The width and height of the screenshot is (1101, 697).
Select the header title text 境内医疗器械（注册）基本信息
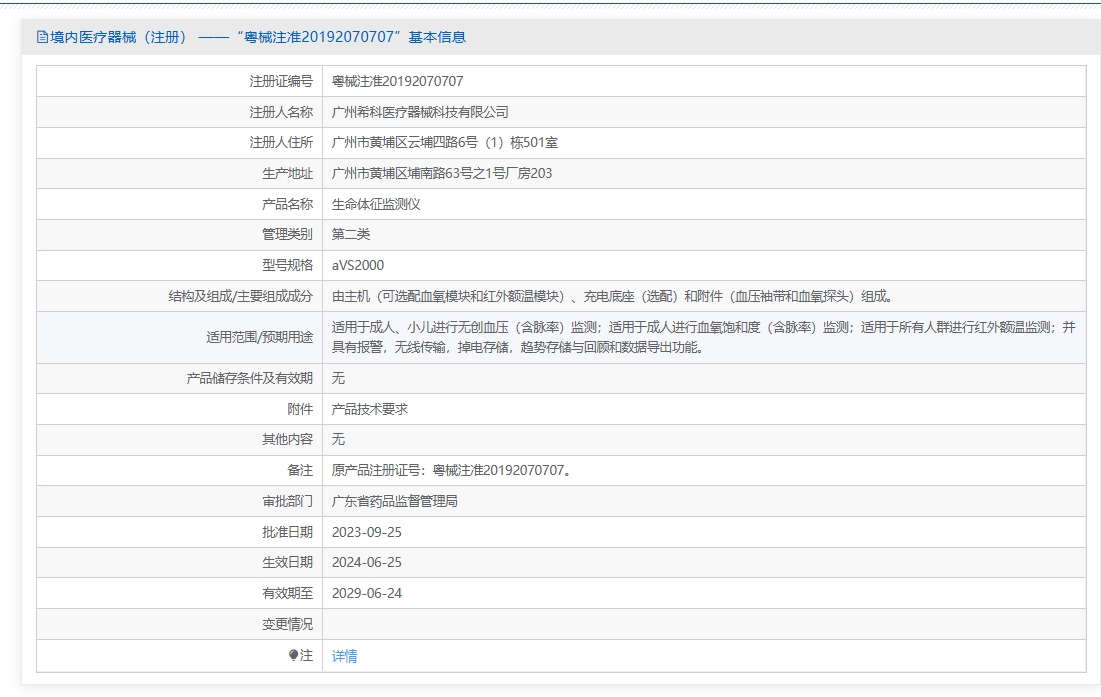coord(258,37)
